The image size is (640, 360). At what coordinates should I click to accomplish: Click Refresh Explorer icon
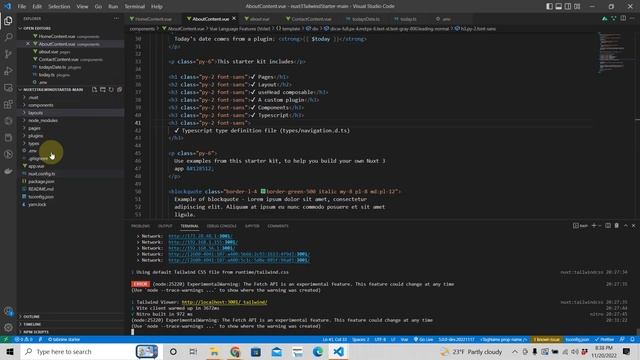111,89
